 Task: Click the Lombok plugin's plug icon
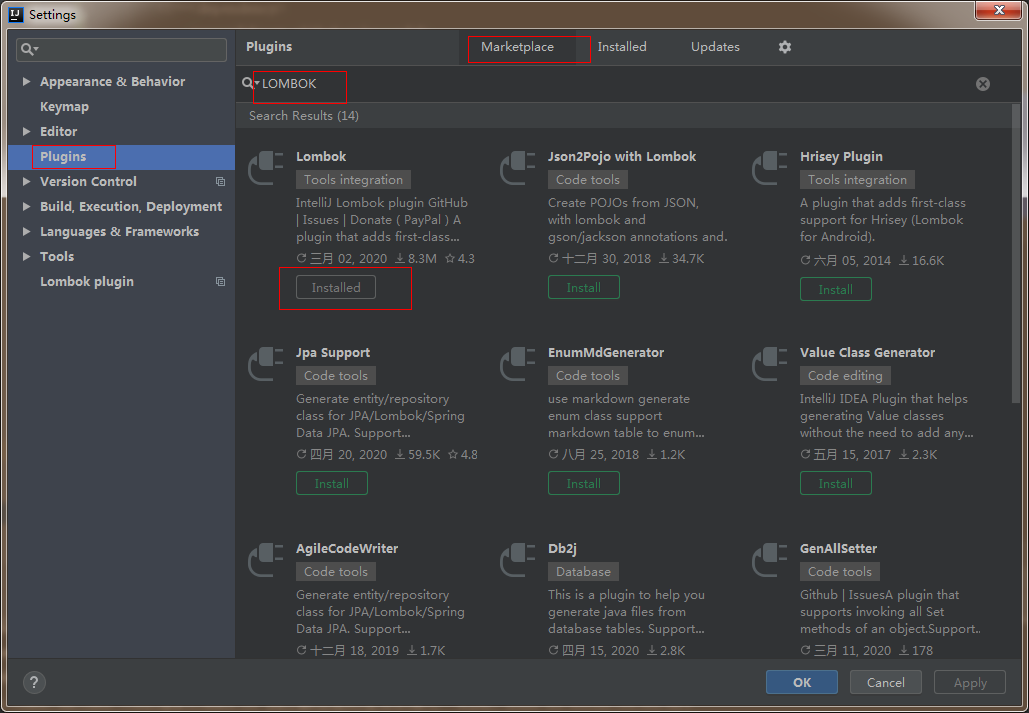(266, 168)
